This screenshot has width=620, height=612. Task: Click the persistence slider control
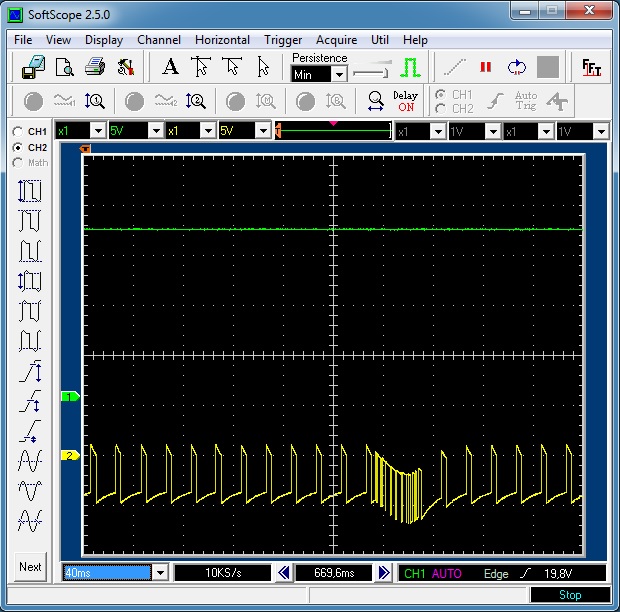(x=372, y=70)
